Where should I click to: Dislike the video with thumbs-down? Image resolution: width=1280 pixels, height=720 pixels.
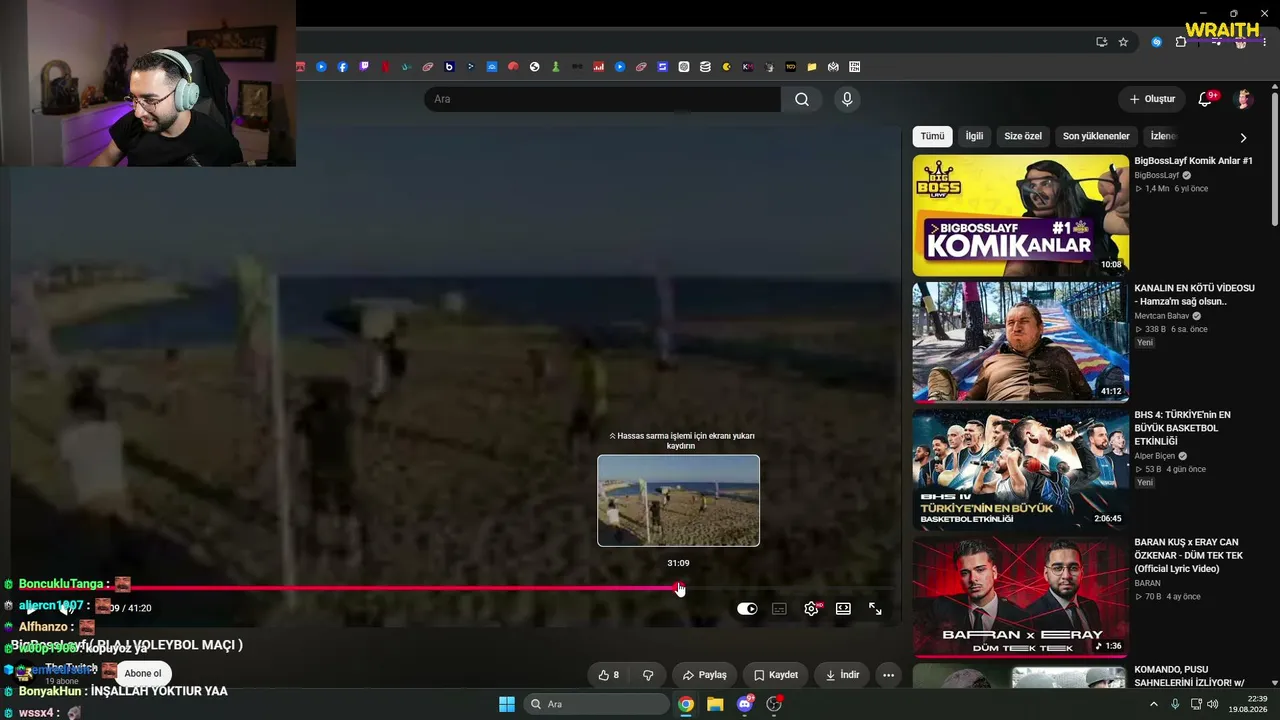tap(648, 675)
